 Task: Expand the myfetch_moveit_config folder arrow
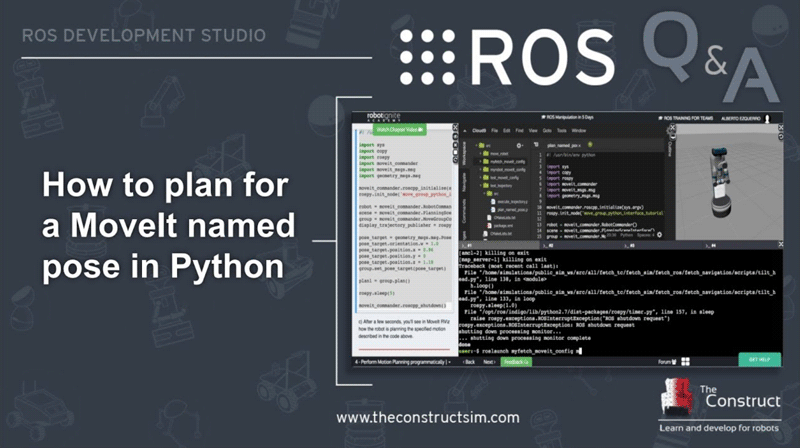click(480, 161)
